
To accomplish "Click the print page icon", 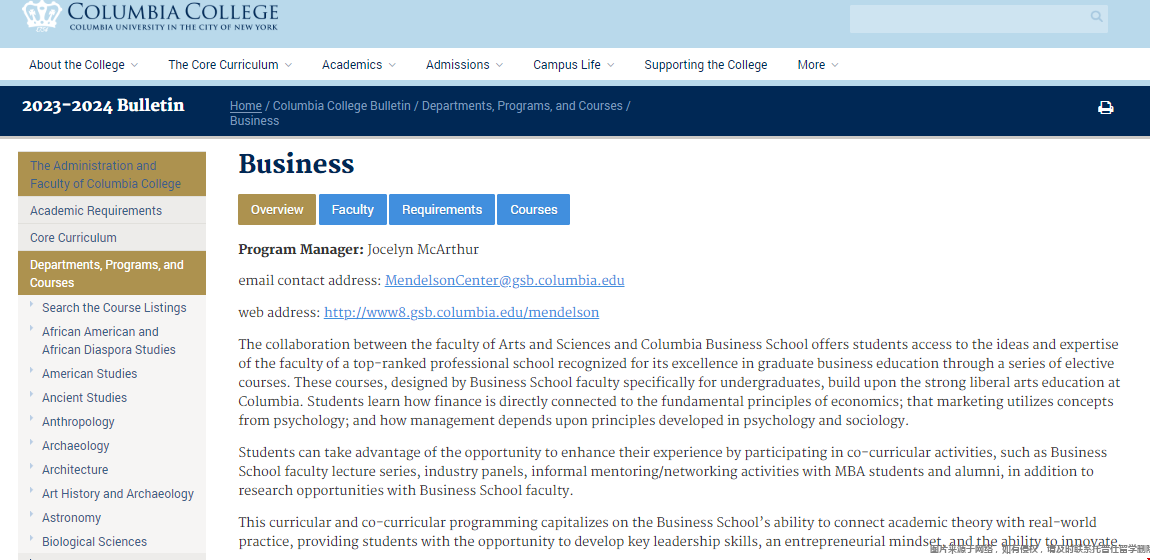I will [1105, 108].
